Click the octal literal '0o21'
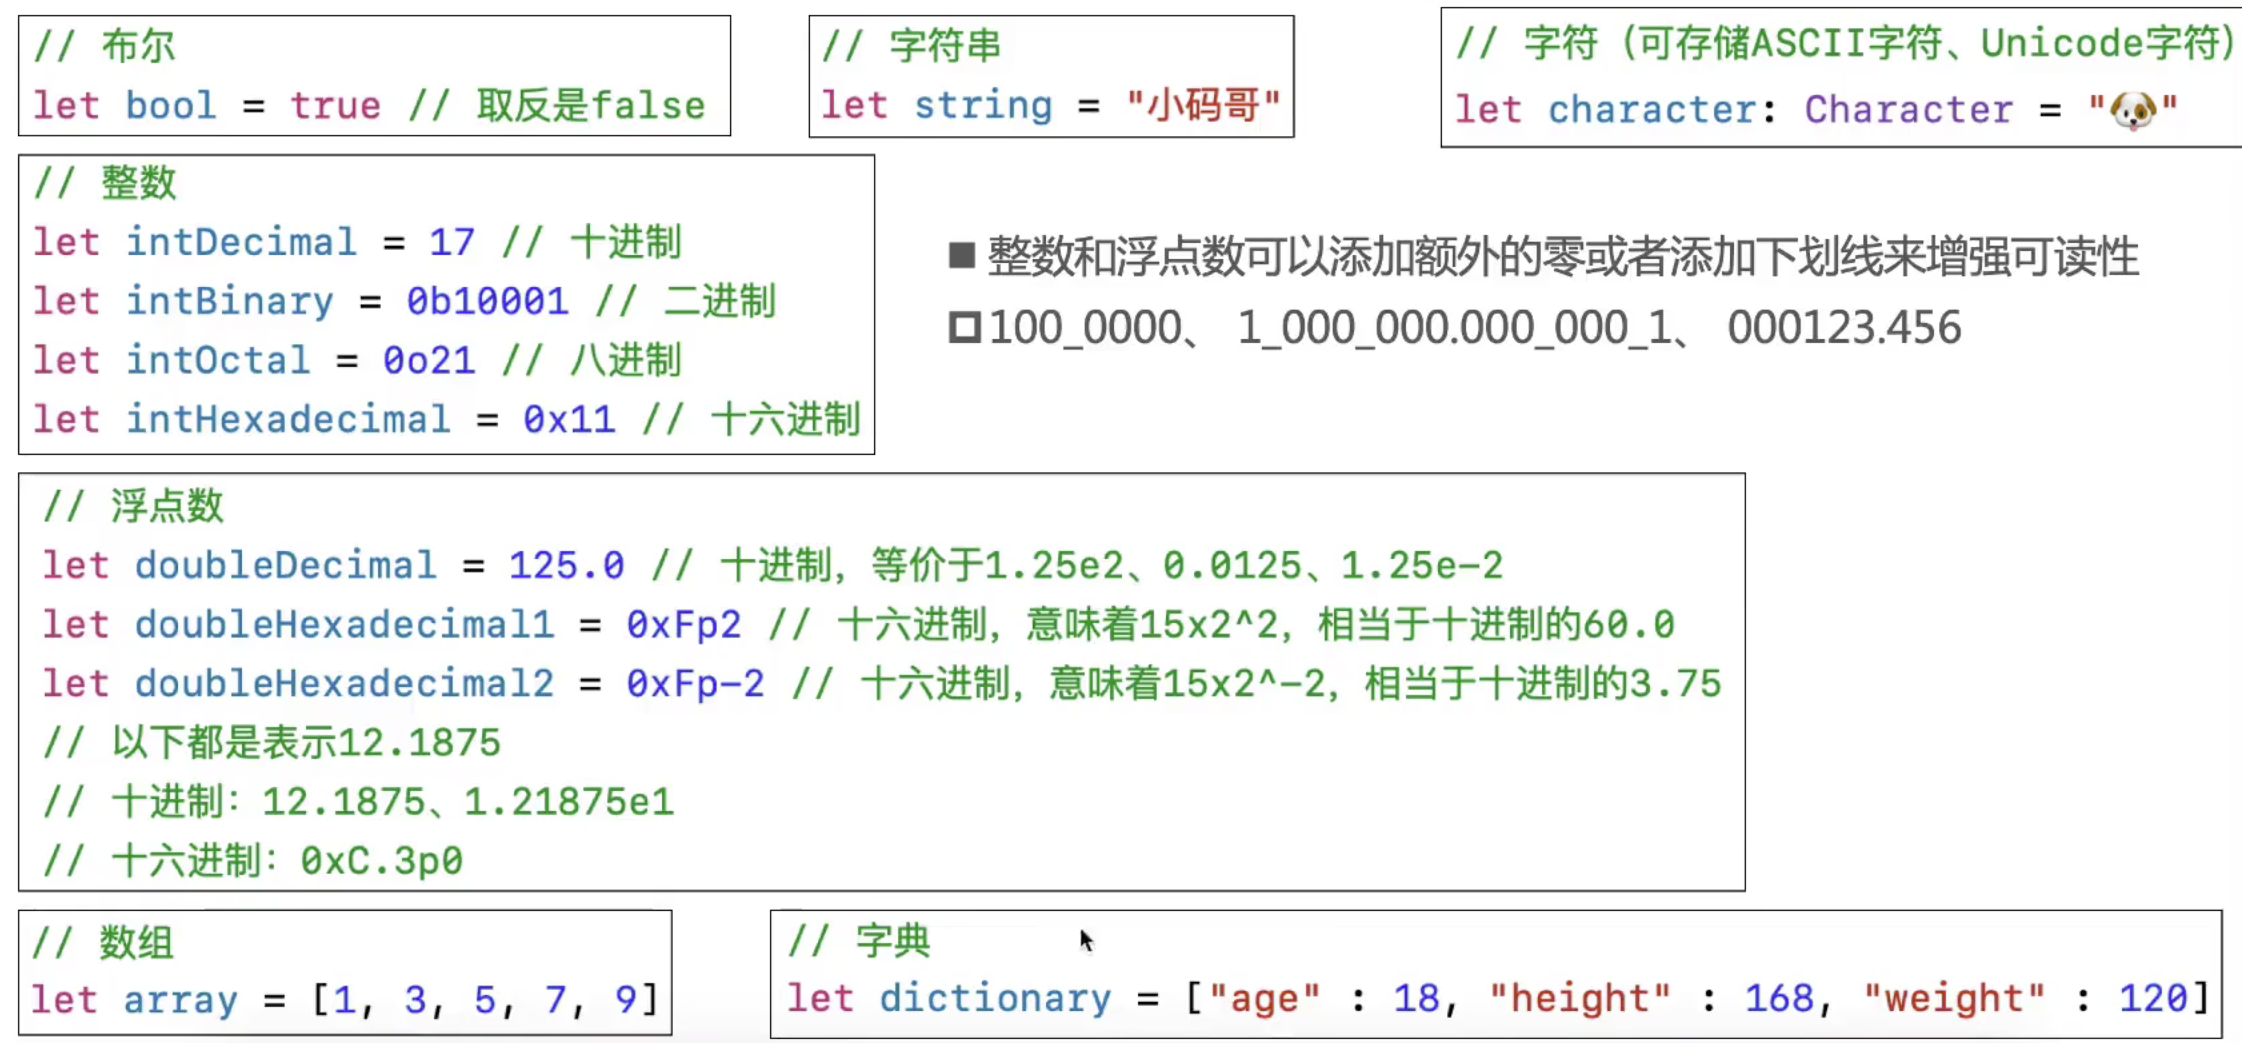Image resolution: width=2242 pixels, height=1043 pixels. (x=428, y=360)
